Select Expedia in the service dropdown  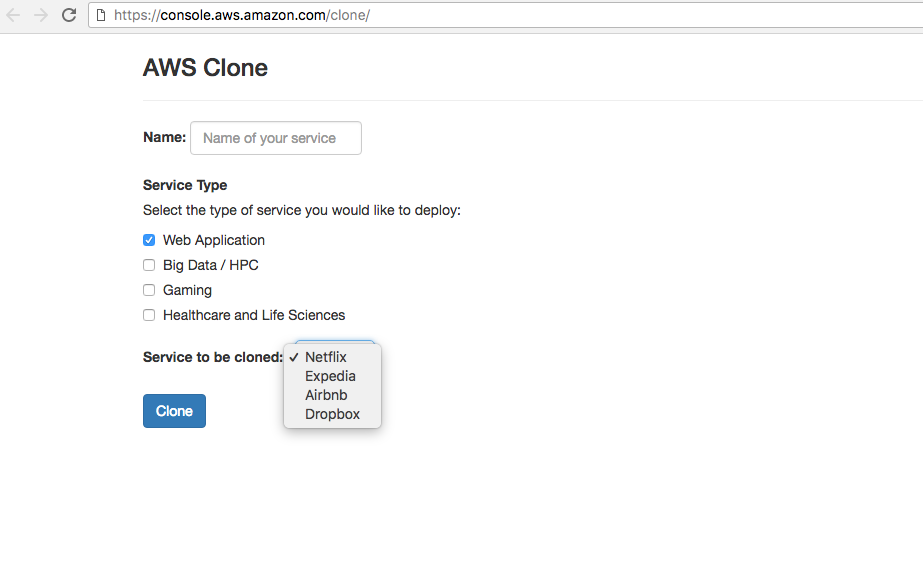[x=332, y=376]
